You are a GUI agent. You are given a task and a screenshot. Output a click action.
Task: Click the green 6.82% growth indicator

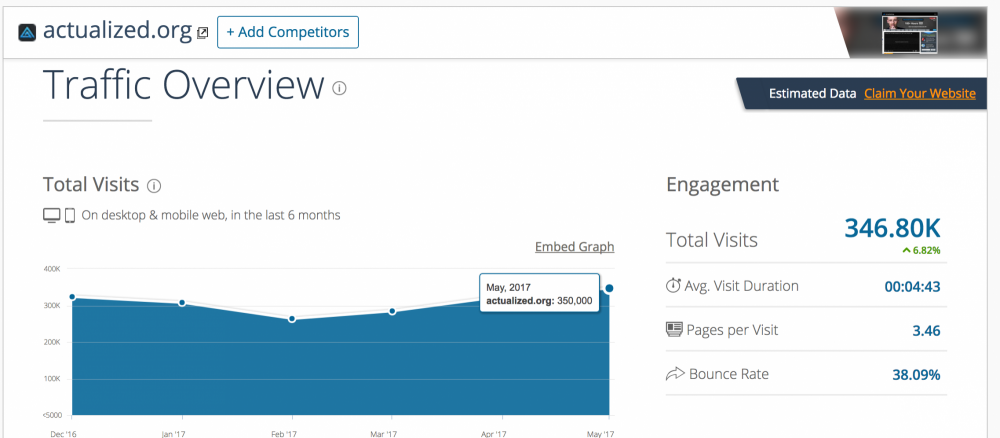tap(921, 251)
